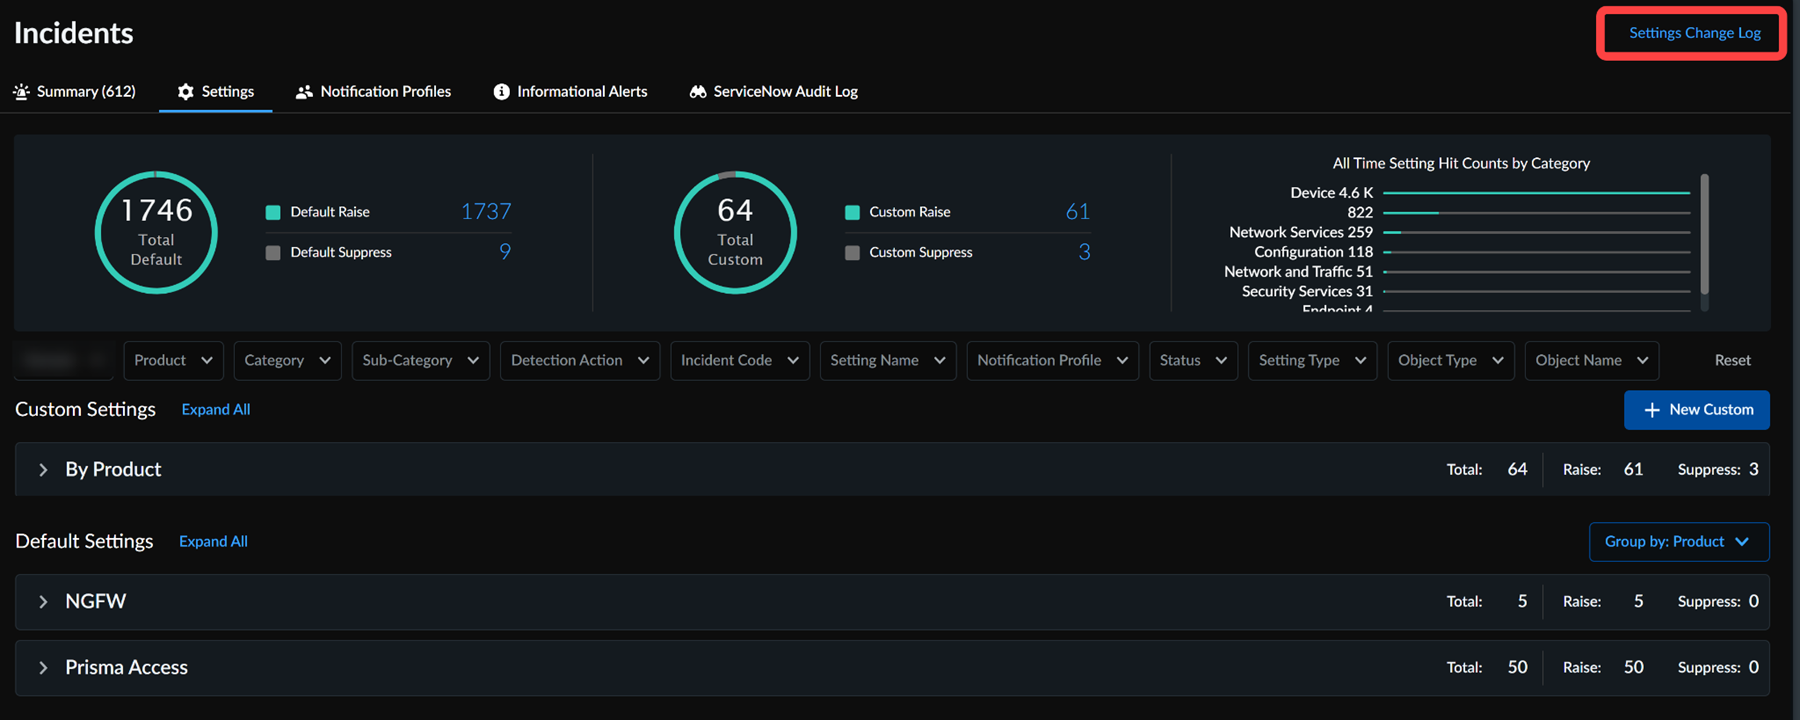Click the Notification Profiles people icon
This screenshot has width=1800, height=720.
click(x=304, y=92)
